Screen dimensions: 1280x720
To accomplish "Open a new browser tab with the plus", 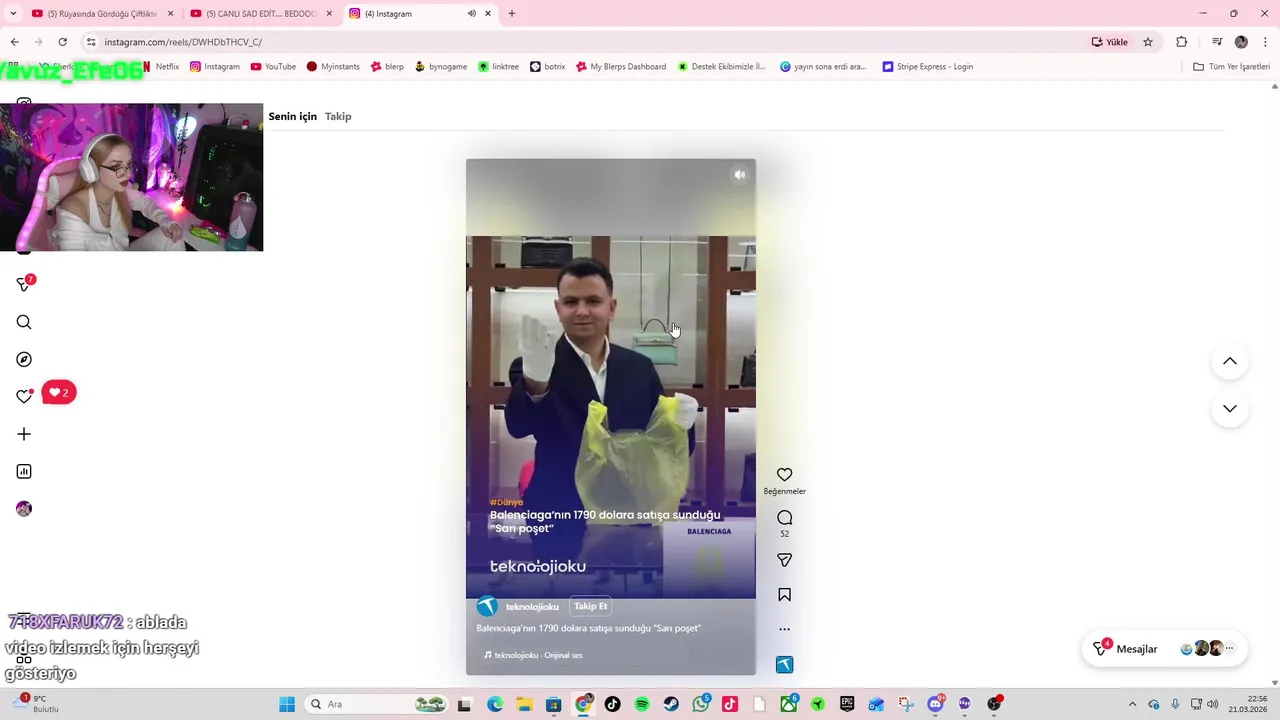I will (x=512, y=14).
